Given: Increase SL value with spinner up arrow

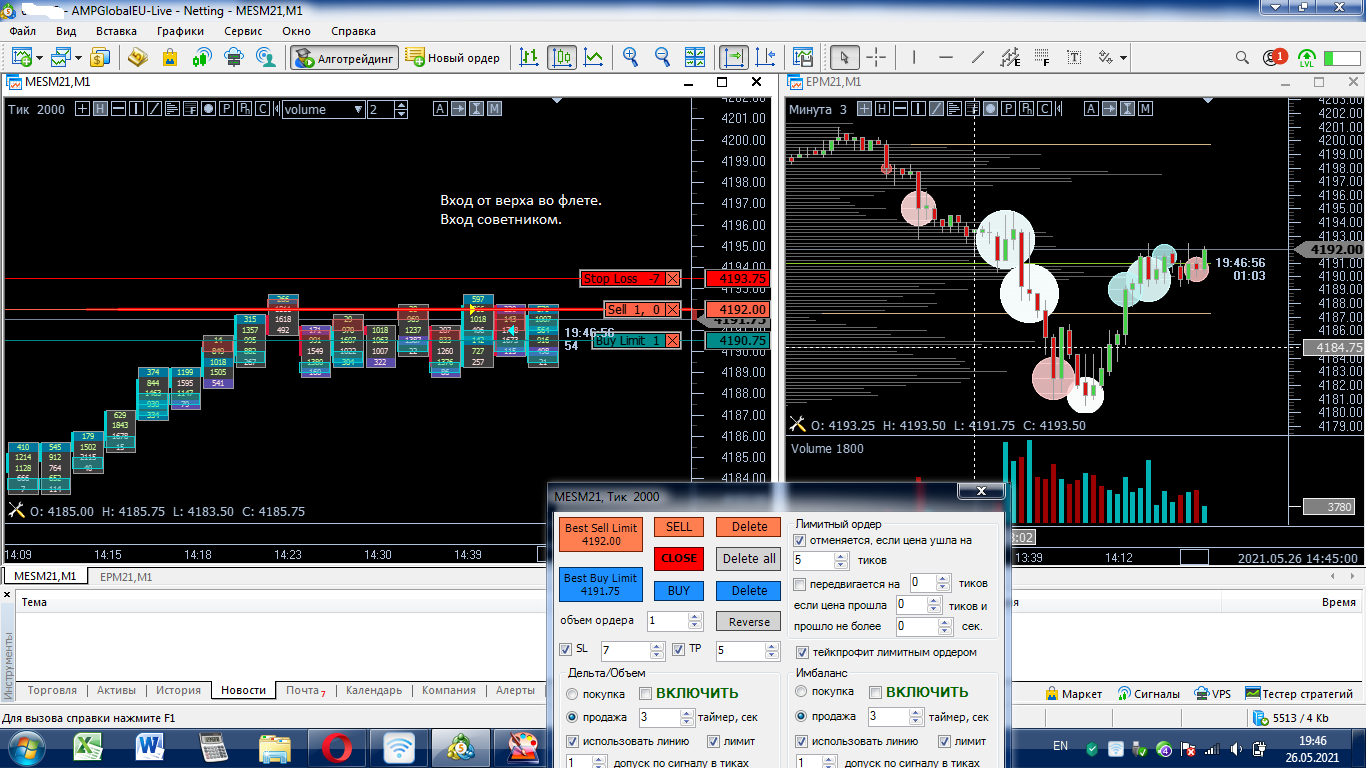Looking at the screenshot, I should pyautogui.click(x=657, y=646).
